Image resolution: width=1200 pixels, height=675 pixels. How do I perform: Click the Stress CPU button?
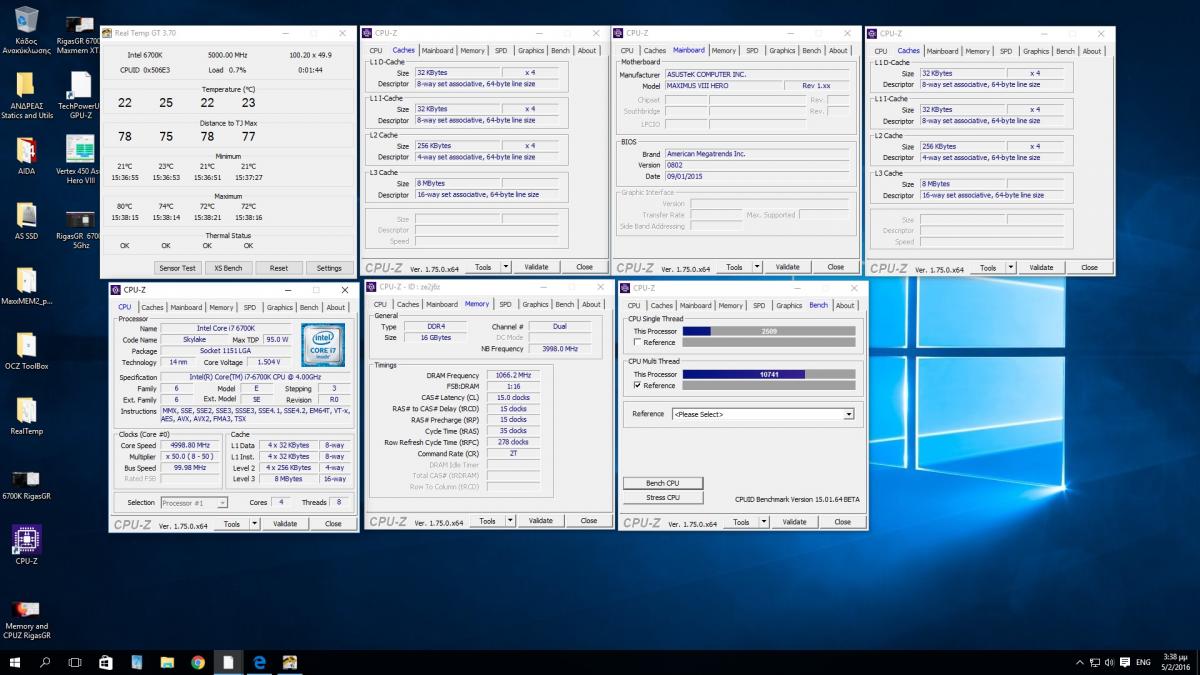coord(663,497)
